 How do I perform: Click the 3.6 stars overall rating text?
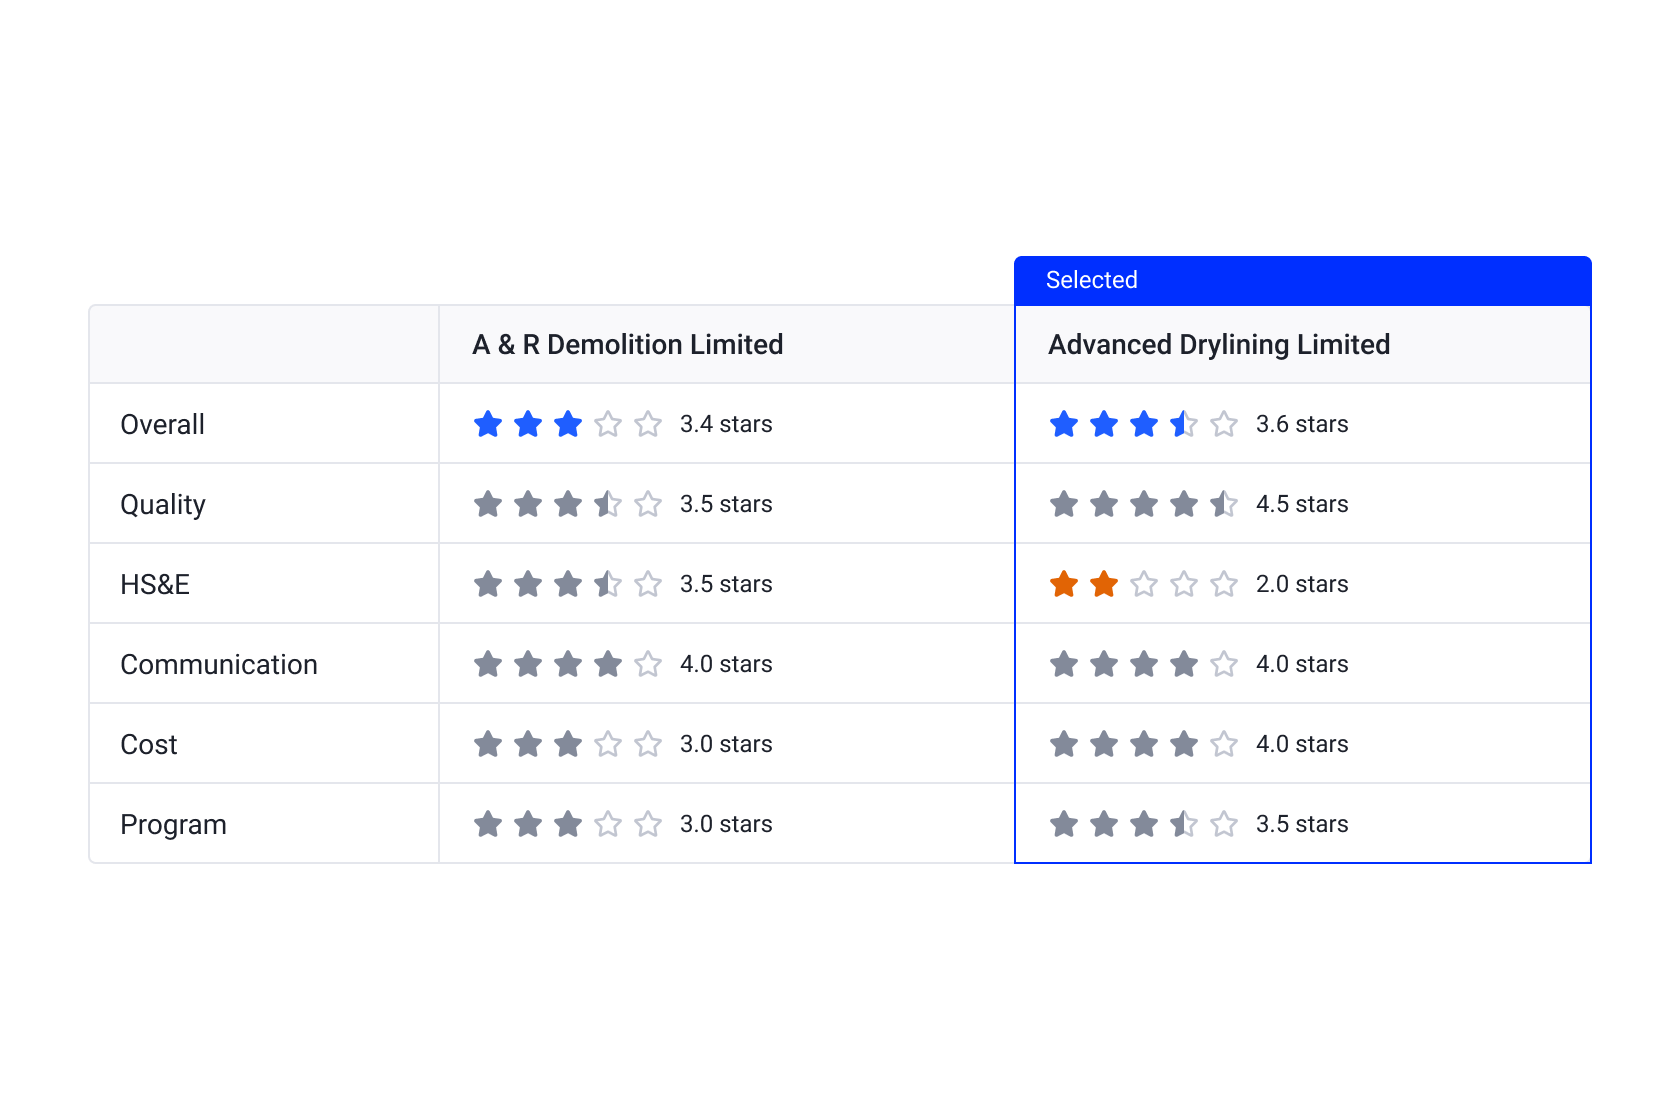[x=1302, y=424]
